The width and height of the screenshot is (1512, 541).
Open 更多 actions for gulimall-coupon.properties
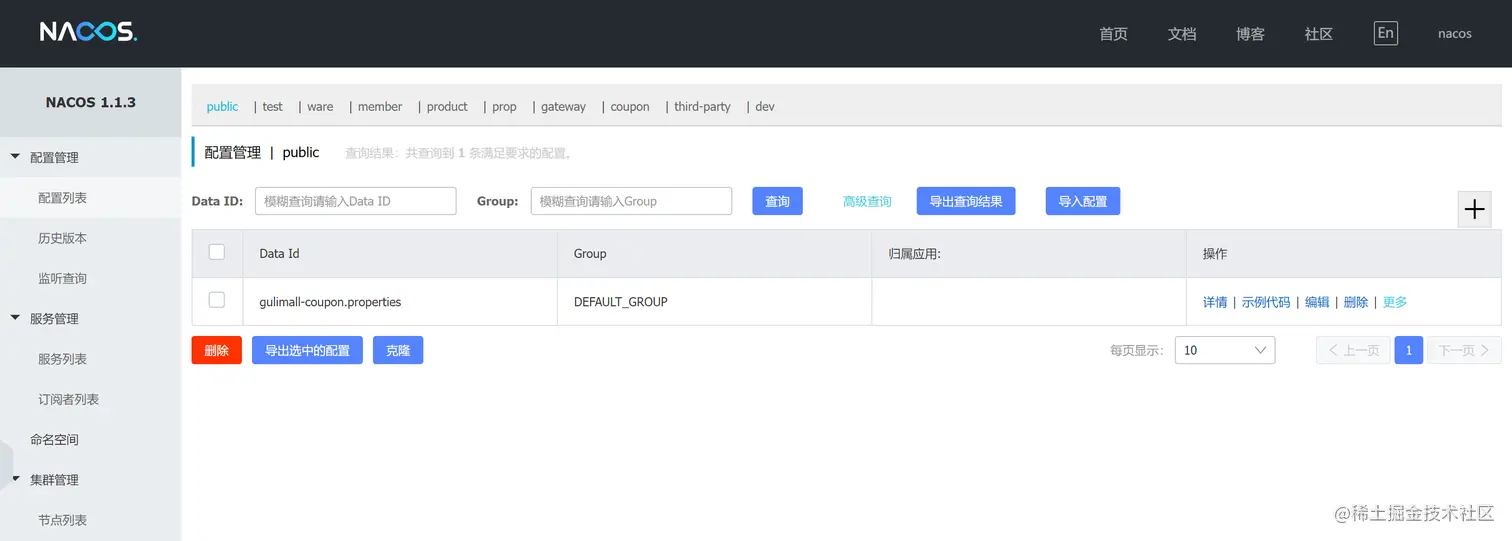(x=1394, y=302)
